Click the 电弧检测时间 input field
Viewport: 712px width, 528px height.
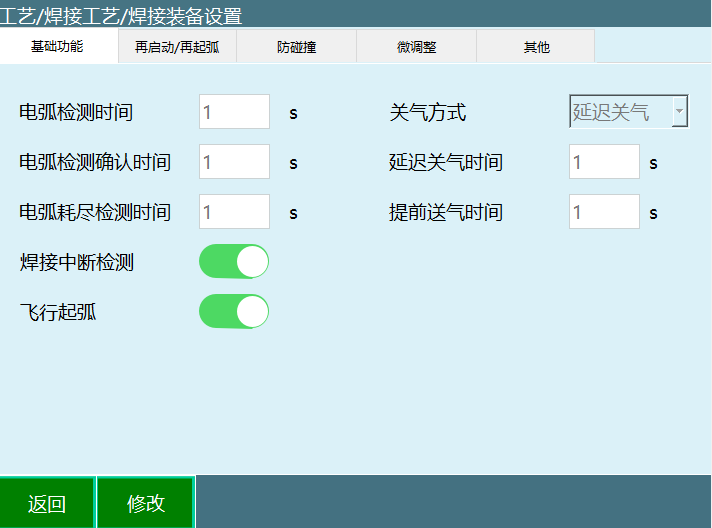[234, 112]
